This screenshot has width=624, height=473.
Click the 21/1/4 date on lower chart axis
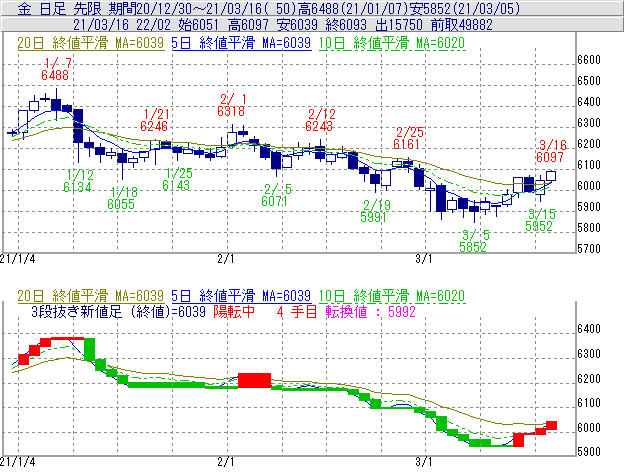point(17,463)
